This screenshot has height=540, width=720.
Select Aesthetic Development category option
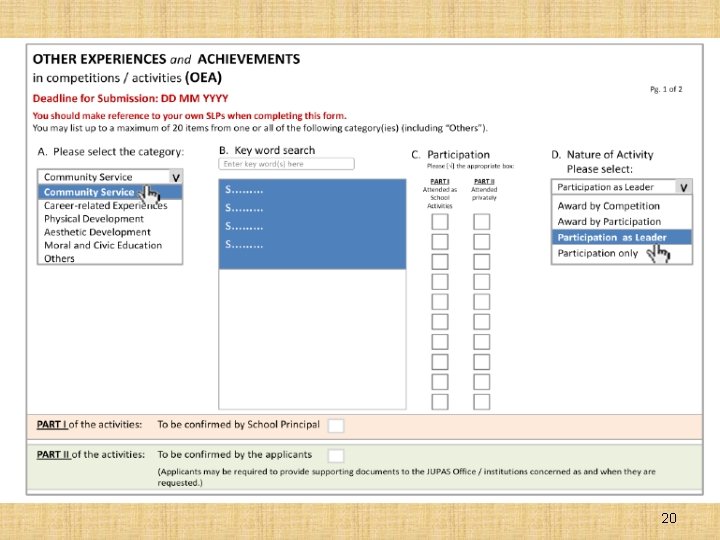coord(97,232)
